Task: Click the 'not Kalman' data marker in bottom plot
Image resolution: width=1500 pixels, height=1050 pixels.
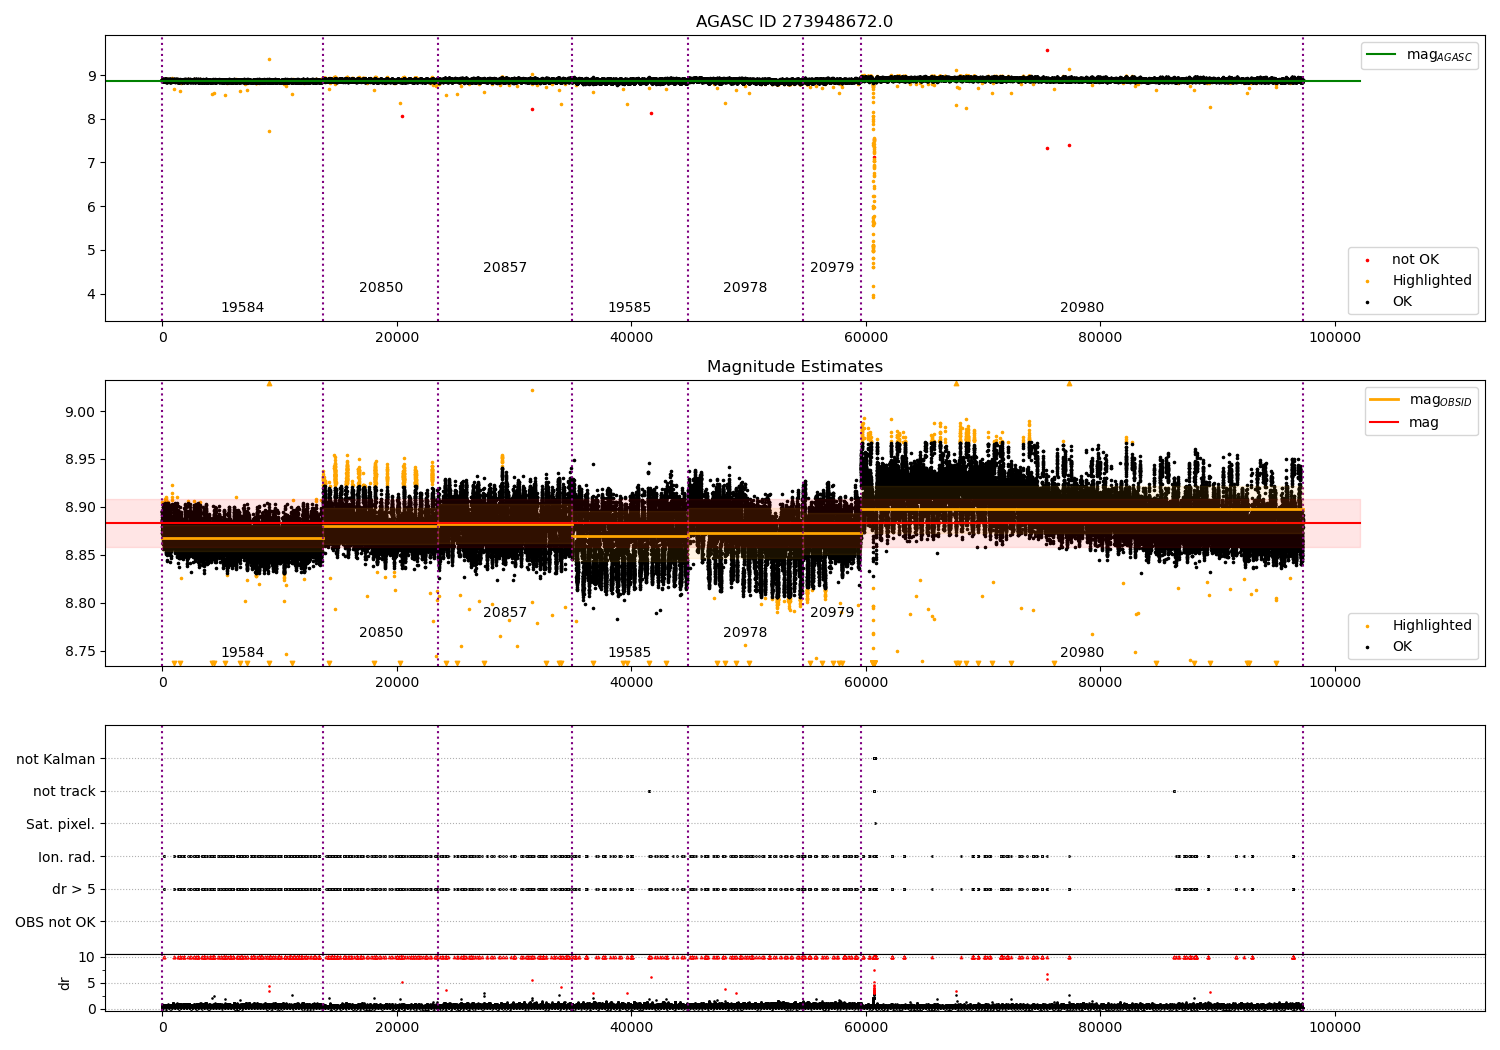Action: tap(874, 758)
